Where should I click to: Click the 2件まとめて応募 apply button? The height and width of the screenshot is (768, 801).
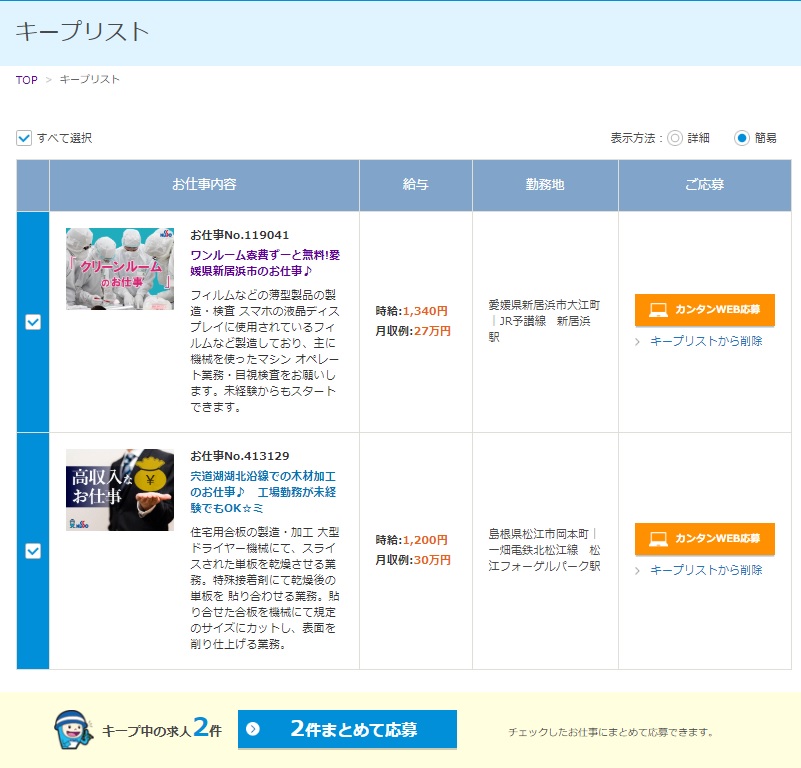pyautogui.click(x=347, y=729)
